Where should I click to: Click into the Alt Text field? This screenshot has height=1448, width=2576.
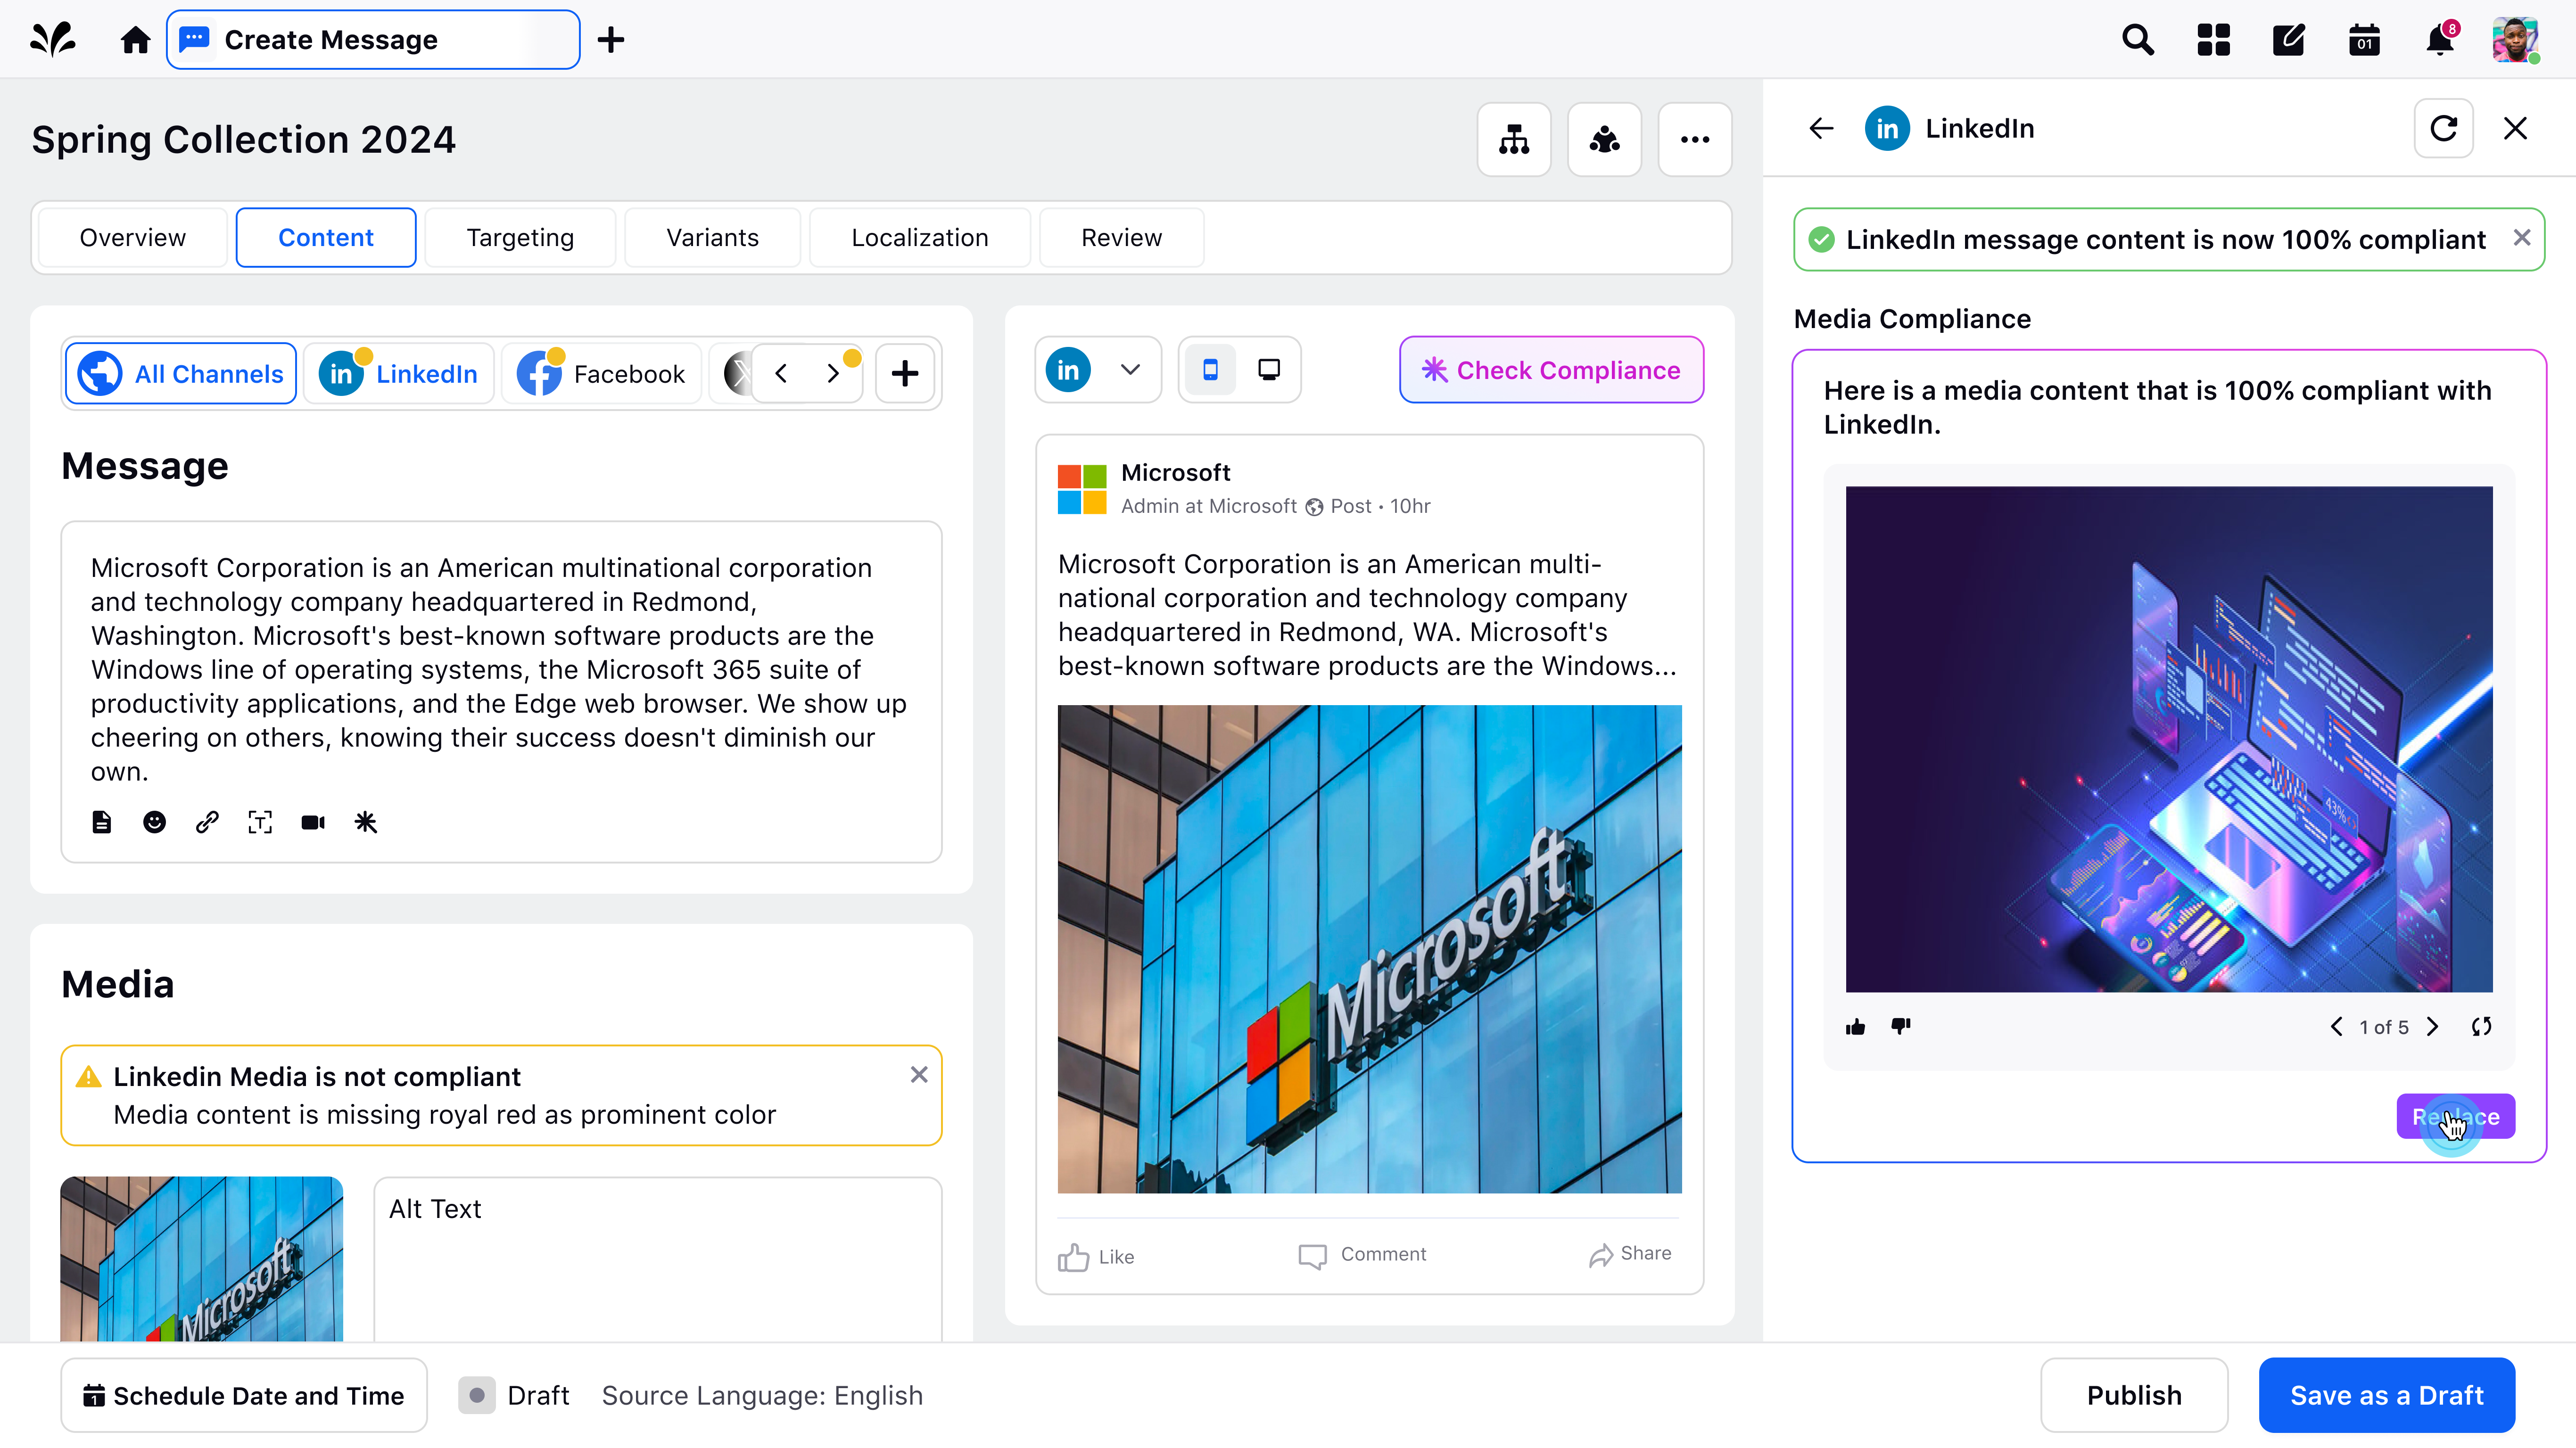click(658, 1260)
